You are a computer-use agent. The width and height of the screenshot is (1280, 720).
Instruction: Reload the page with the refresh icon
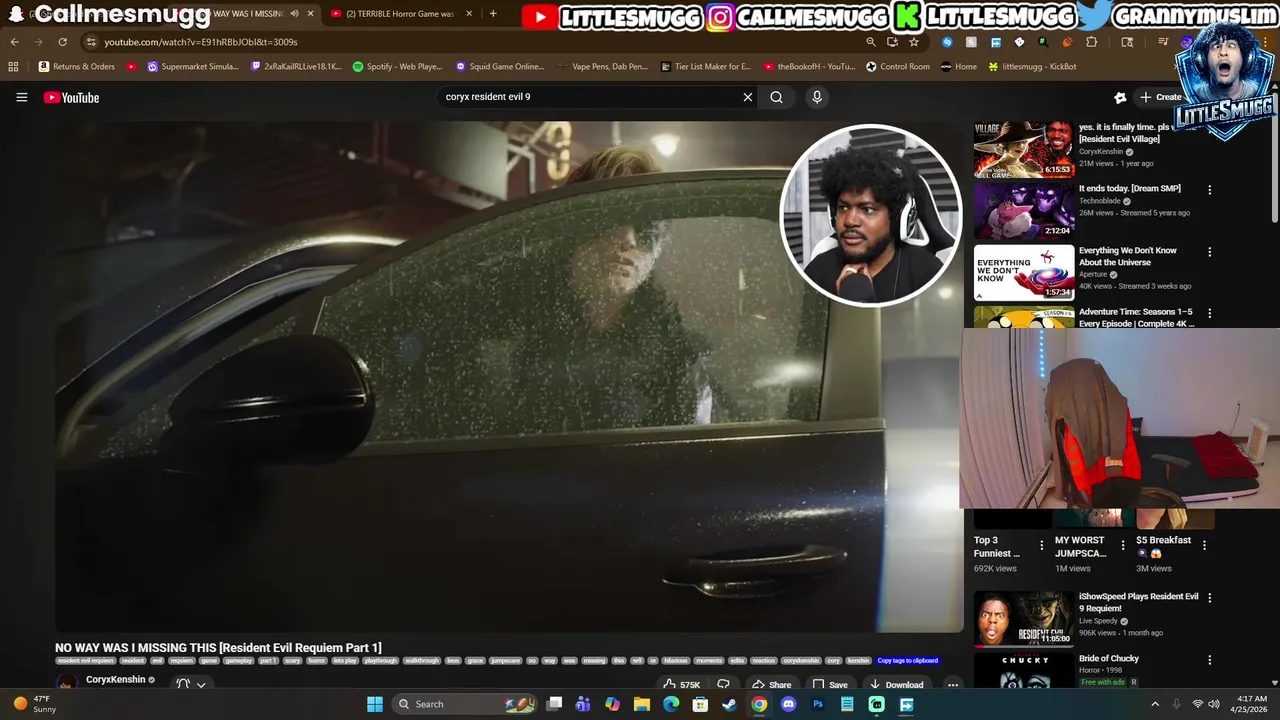(x=62, y=42)
